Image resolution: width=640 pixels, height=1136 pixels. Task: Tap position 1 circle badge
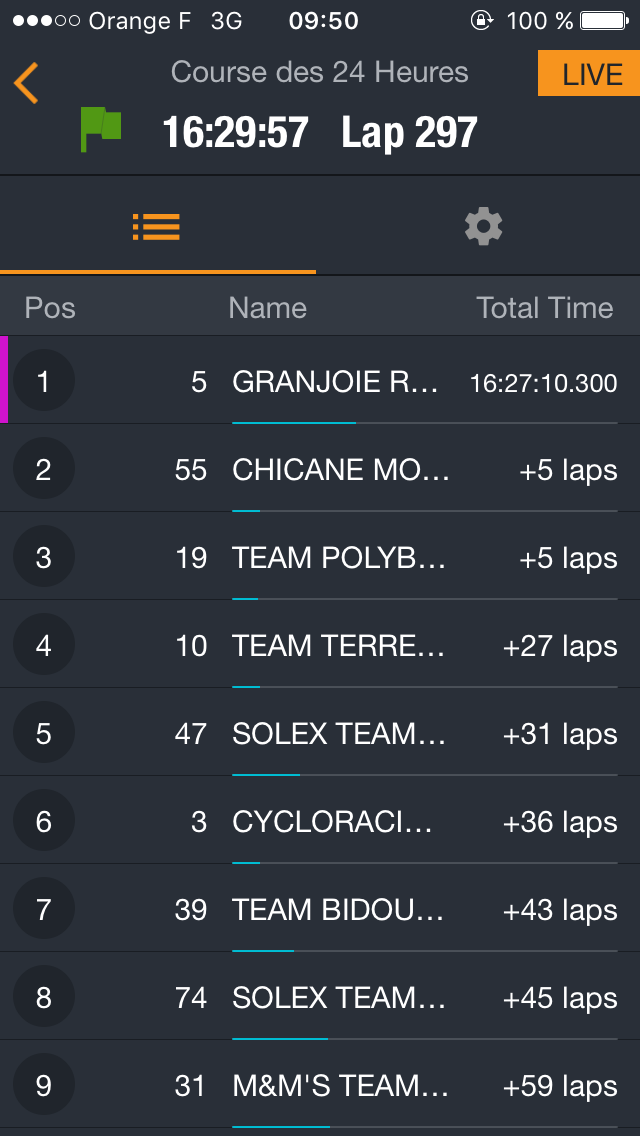(x=43, y=381)
